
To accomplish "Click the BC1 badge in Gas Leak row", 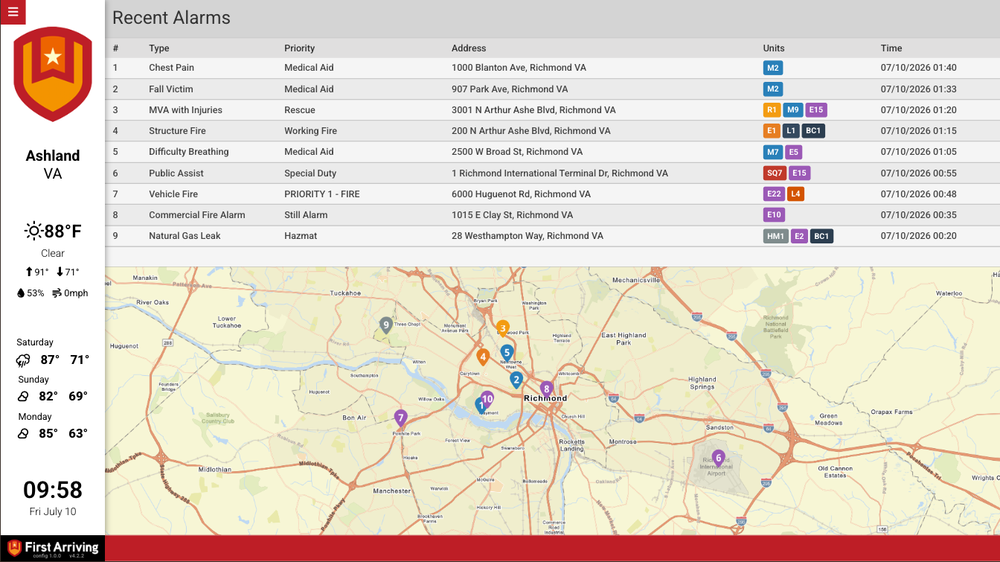I will pyautogui.click(x=821, y=236).
